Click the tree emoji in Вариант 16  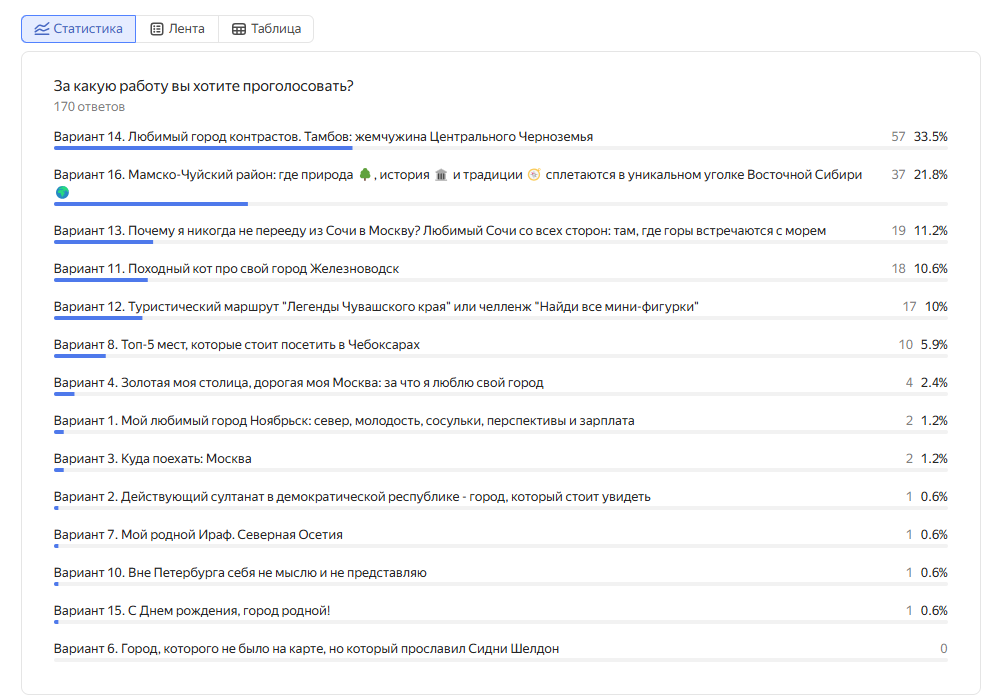(366, 175)
